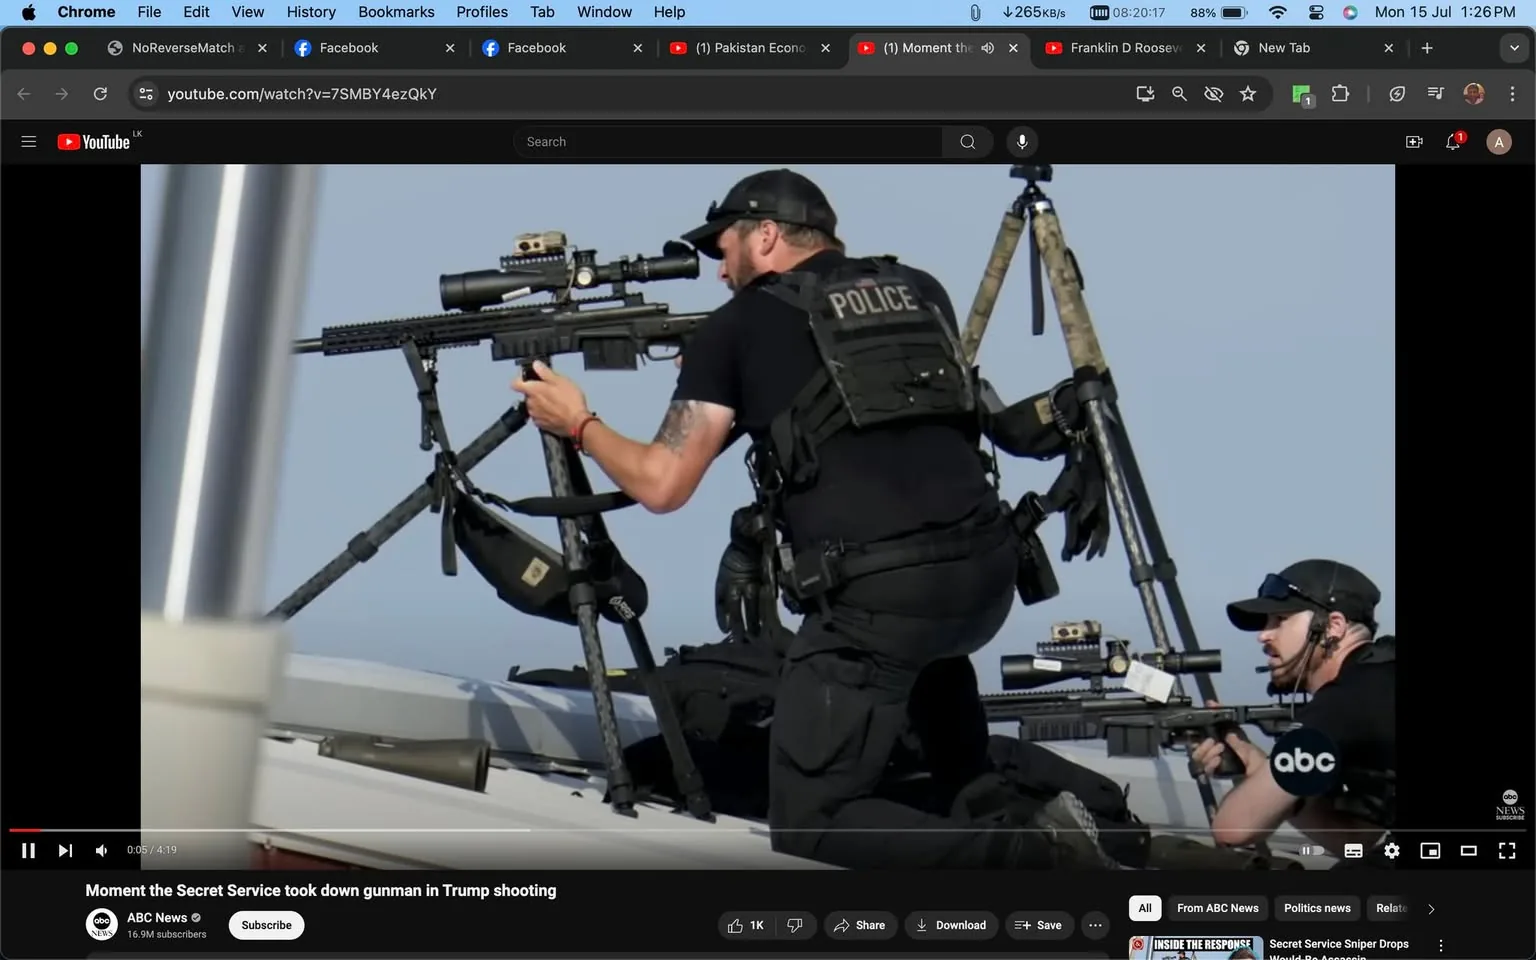
Task: Open the hamburger guide menu
Action: click(x=28, y=141)
